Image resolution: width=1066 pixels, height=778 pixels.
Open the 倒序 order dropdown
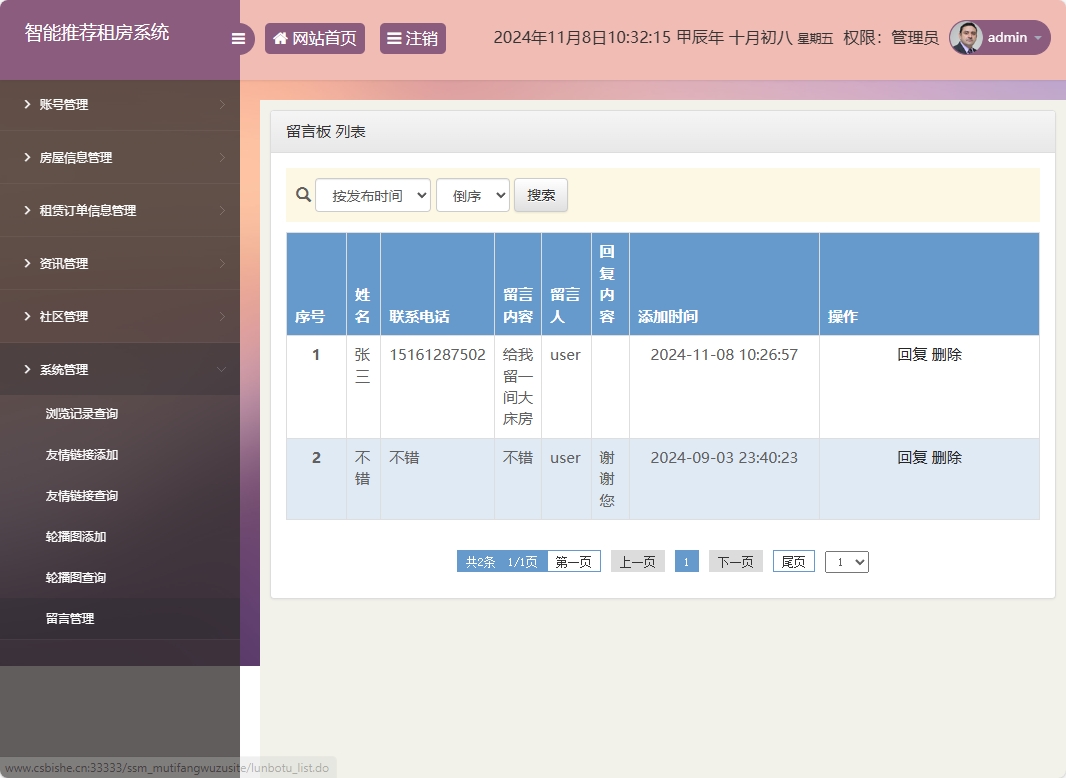473,195
